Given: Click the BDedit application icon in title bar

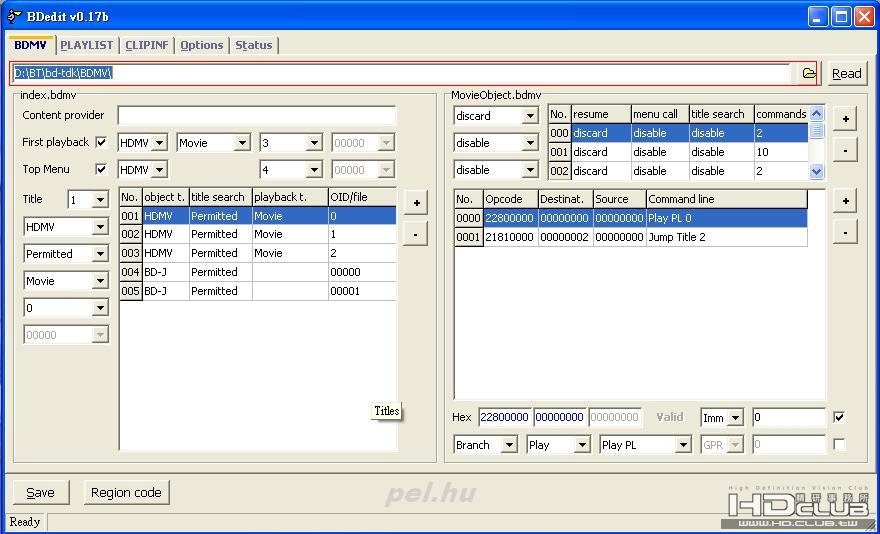Looking at the screenshot, I should (14, 16).
